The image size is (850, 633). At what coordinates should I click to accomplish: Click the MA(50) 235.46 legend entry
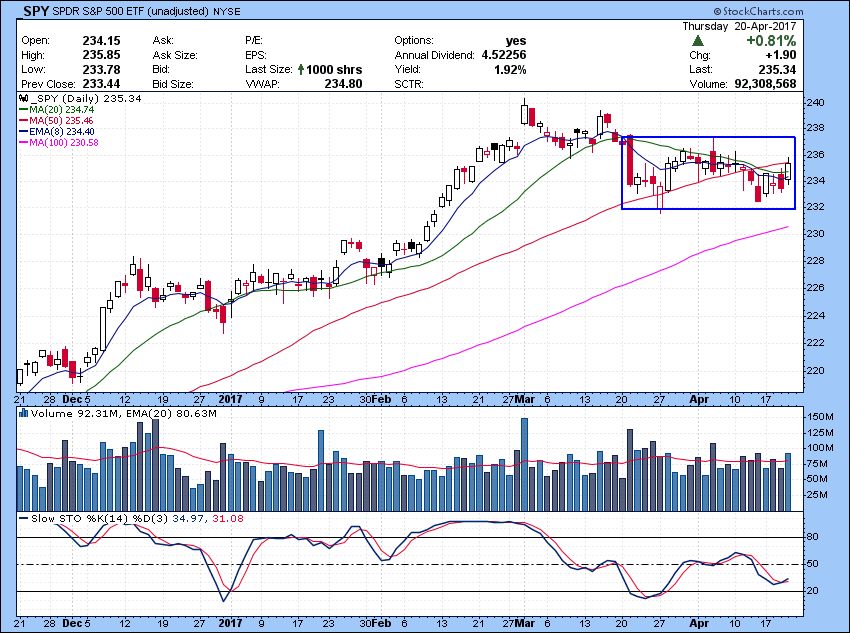(x=62, y=121)
